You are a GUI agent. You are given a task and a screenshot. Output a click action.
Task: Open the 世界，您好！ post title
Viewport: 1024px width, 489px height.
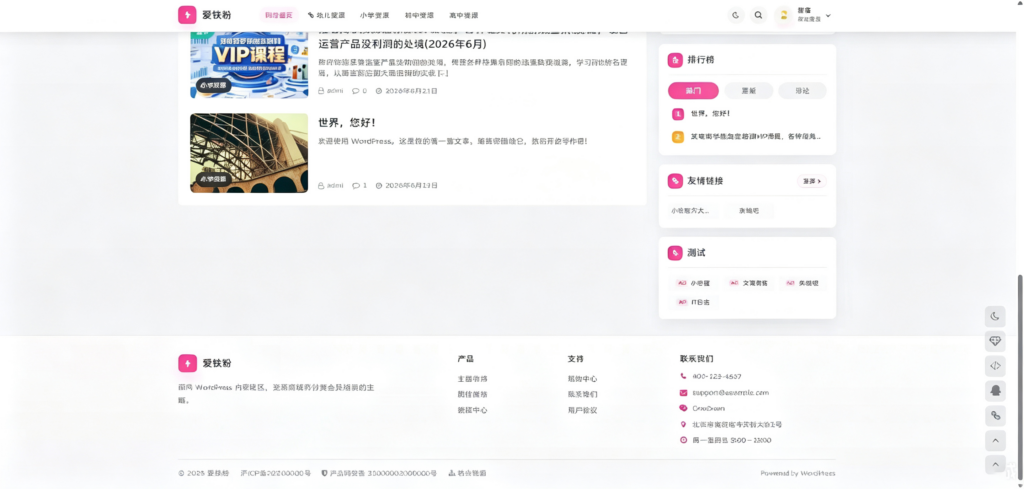(347, 123)
